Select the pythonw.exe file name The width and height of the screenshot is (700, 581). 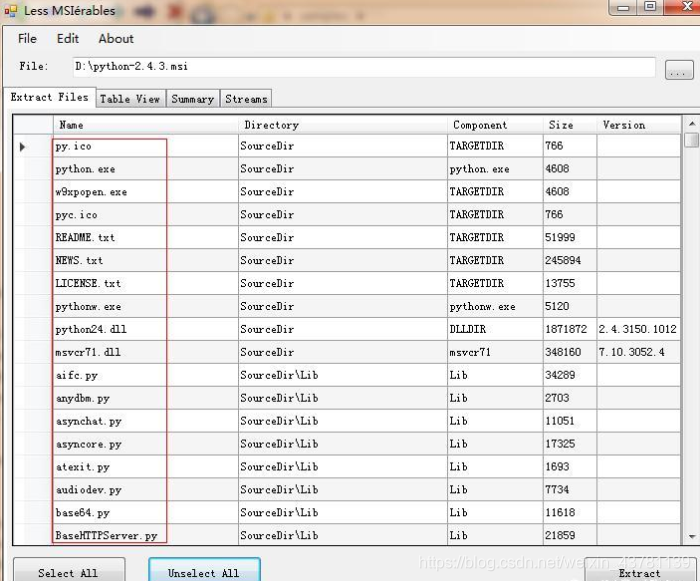tap(88, 307)
